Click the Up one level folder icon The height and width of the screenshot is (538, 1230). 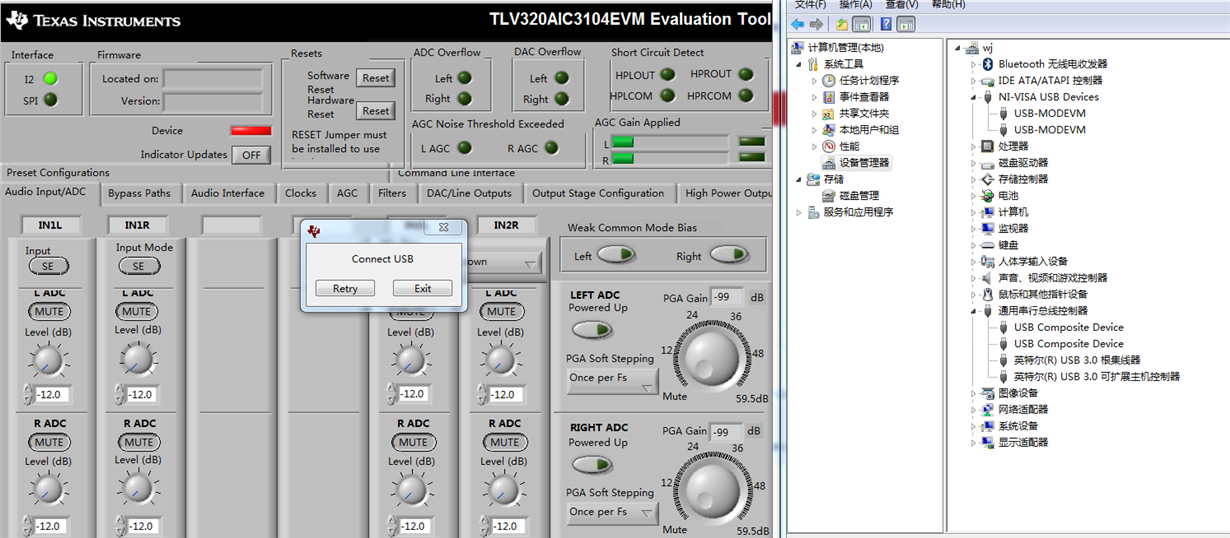843,24
